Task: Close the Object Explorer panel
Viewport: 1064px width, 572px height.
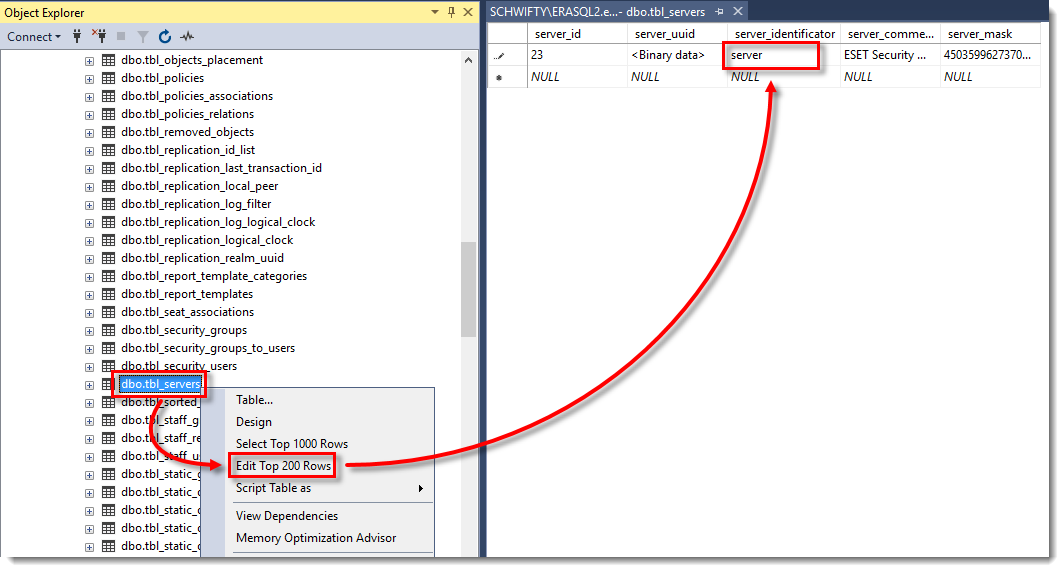Action: tap(468, 12)
